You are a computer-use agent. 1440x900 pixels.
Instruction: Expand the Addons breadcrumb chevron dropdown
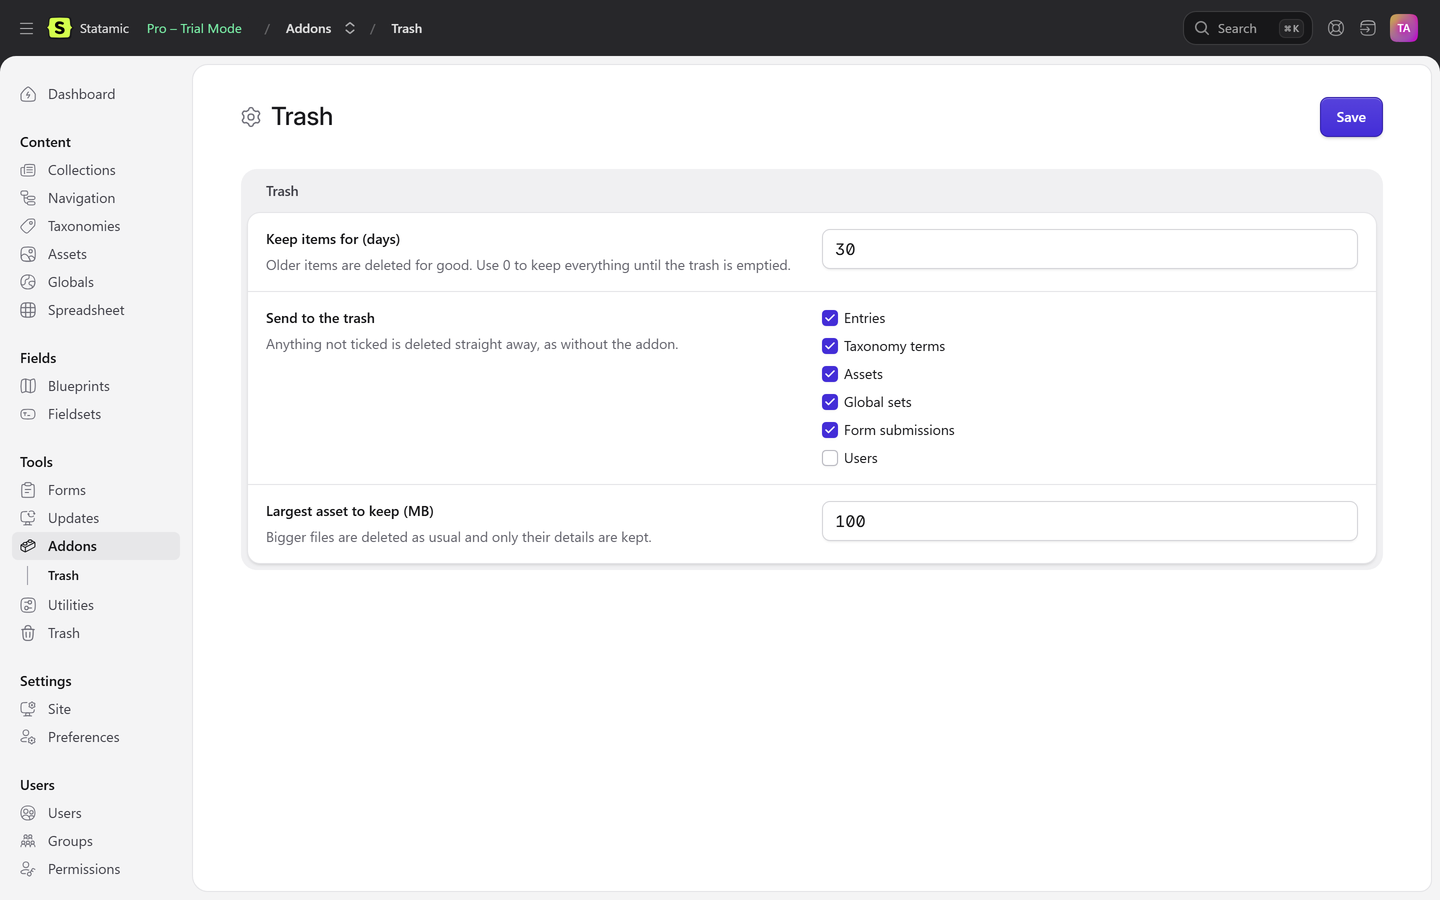[x=350, y=28]
